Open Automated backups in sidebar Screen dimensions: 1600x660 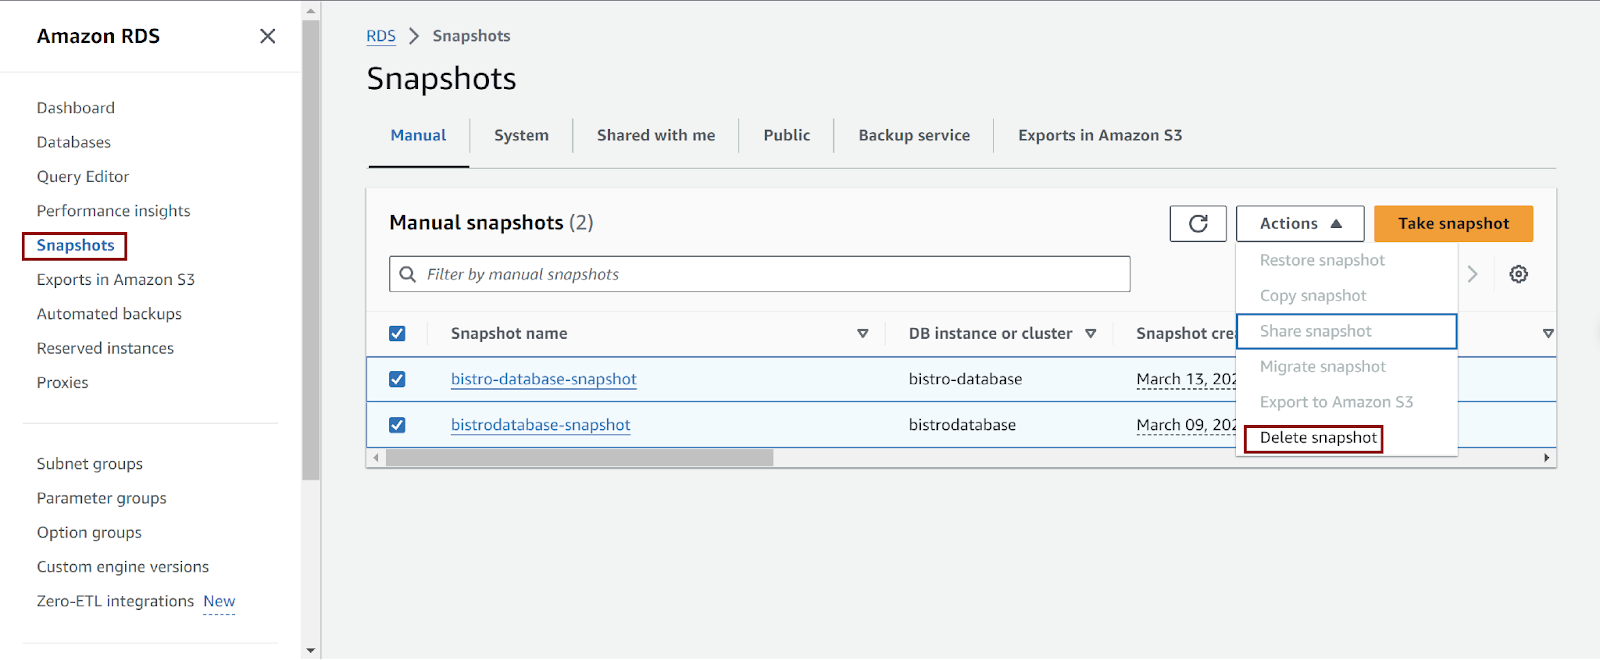coord(109,314)
